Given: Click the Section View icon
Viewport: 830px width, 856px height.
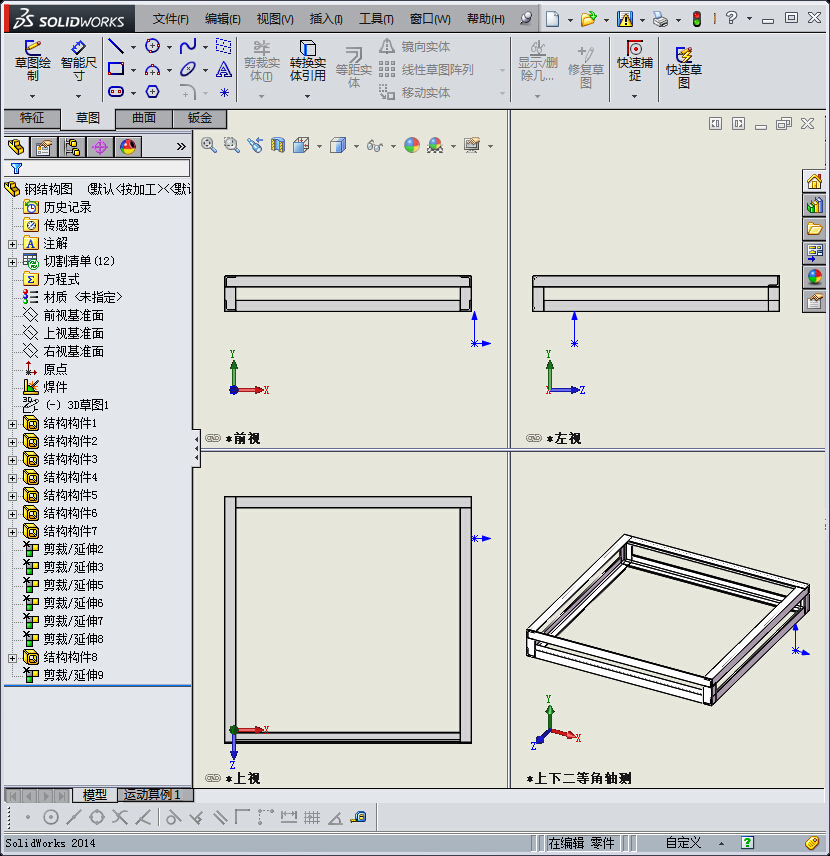Looking at the screenshot, I should pos(278,145).
